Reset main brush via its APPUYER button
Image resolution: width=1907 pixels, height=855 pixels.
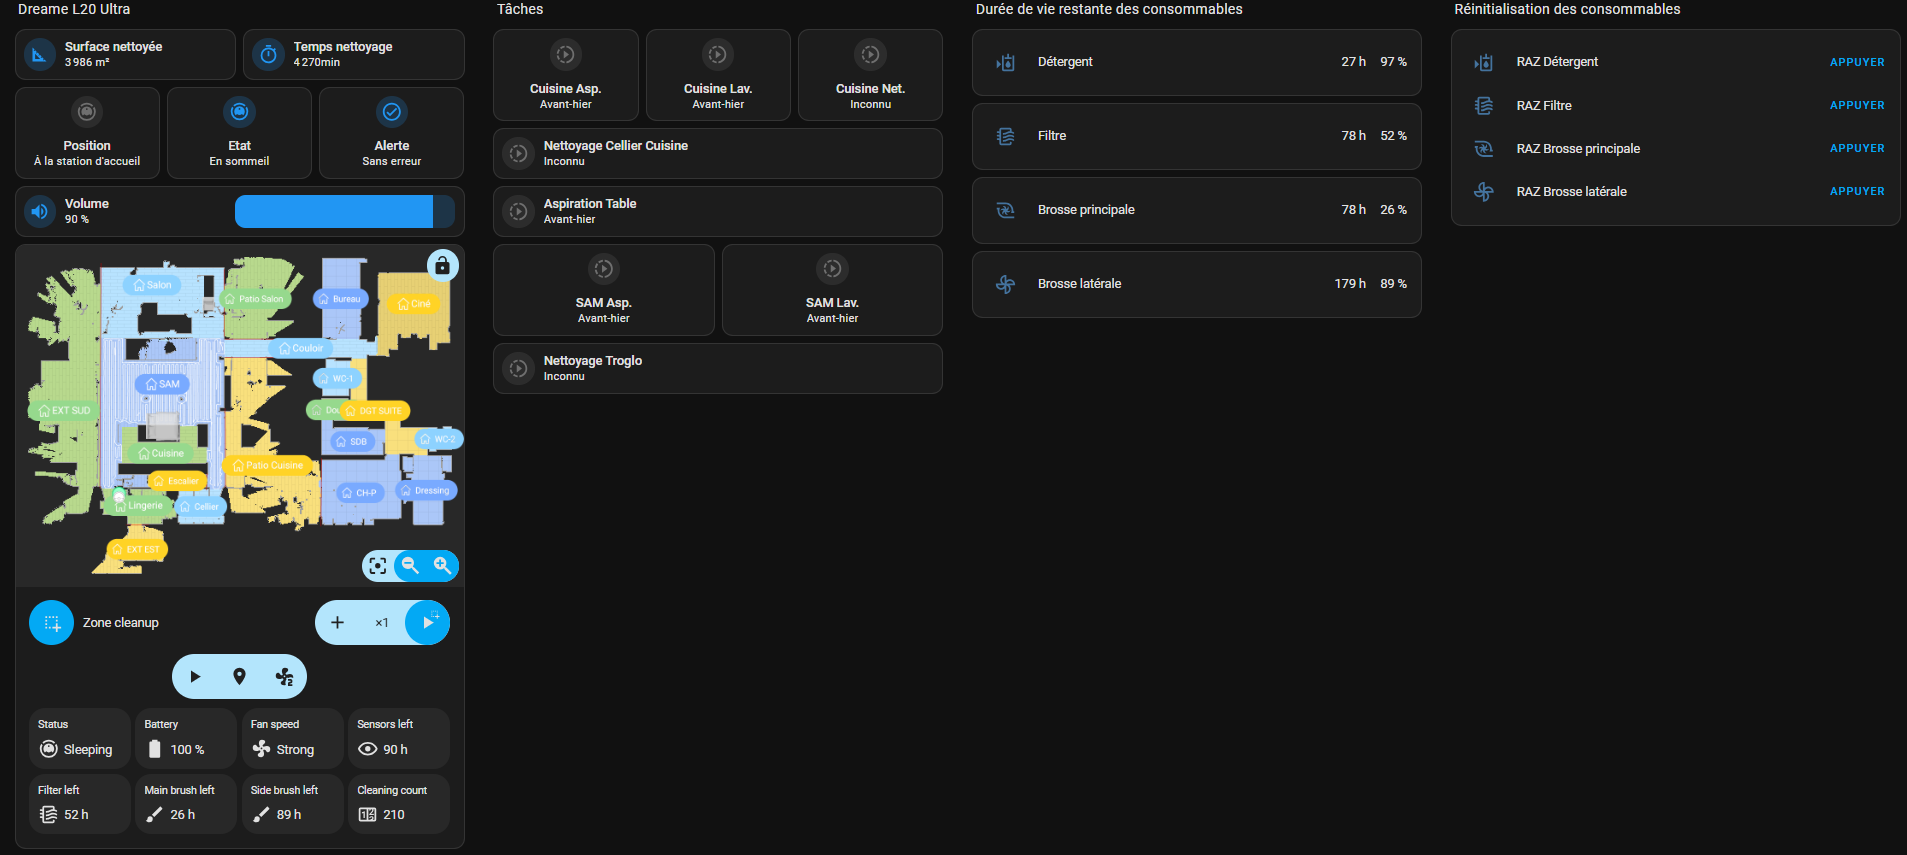1857,148
